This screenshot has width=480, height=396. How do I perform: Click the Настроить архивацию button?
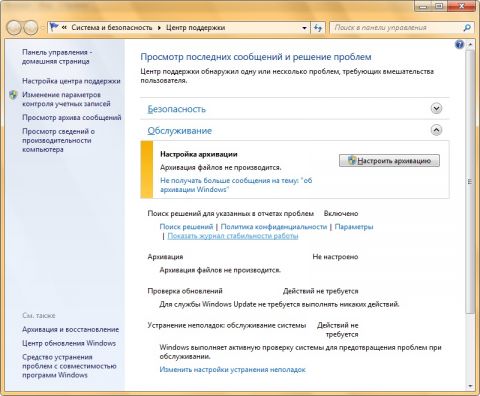[x=389, y=161]
